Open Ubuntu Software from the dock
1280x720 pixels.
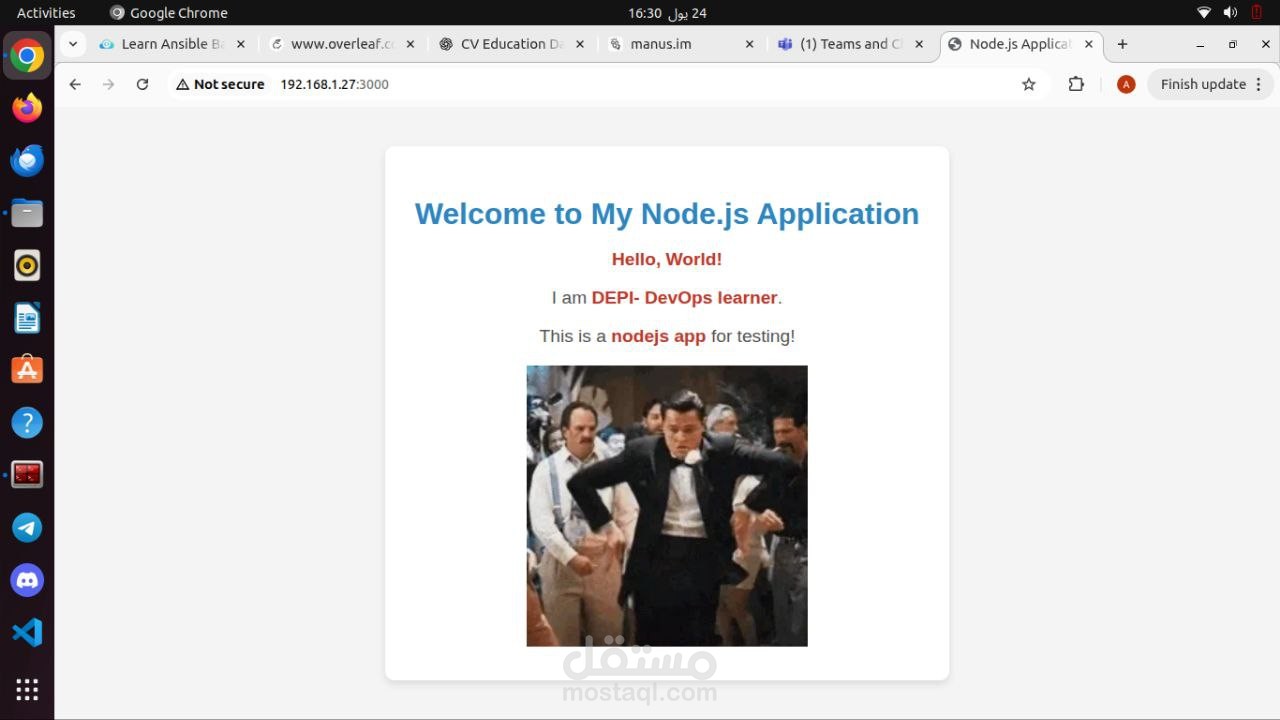click(x=27, y=369)
